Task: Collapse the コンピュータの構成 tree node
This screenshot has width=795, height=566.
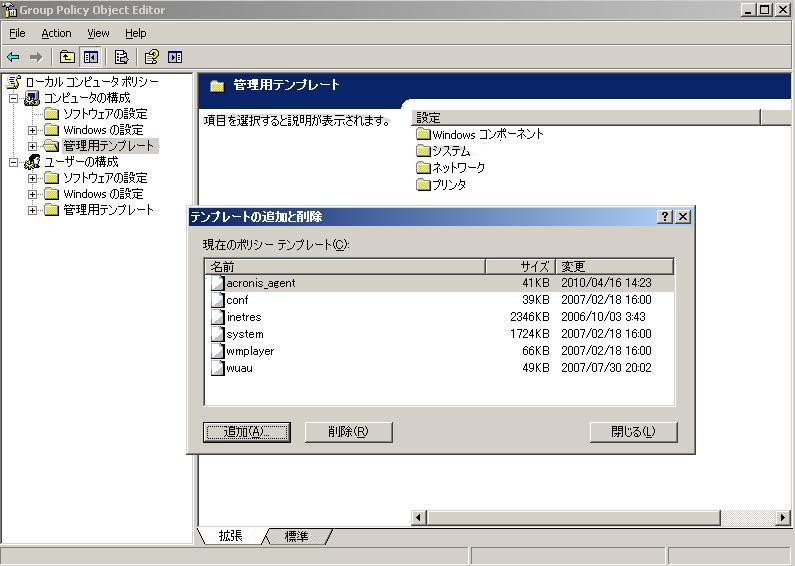Action: coord(14,98)
